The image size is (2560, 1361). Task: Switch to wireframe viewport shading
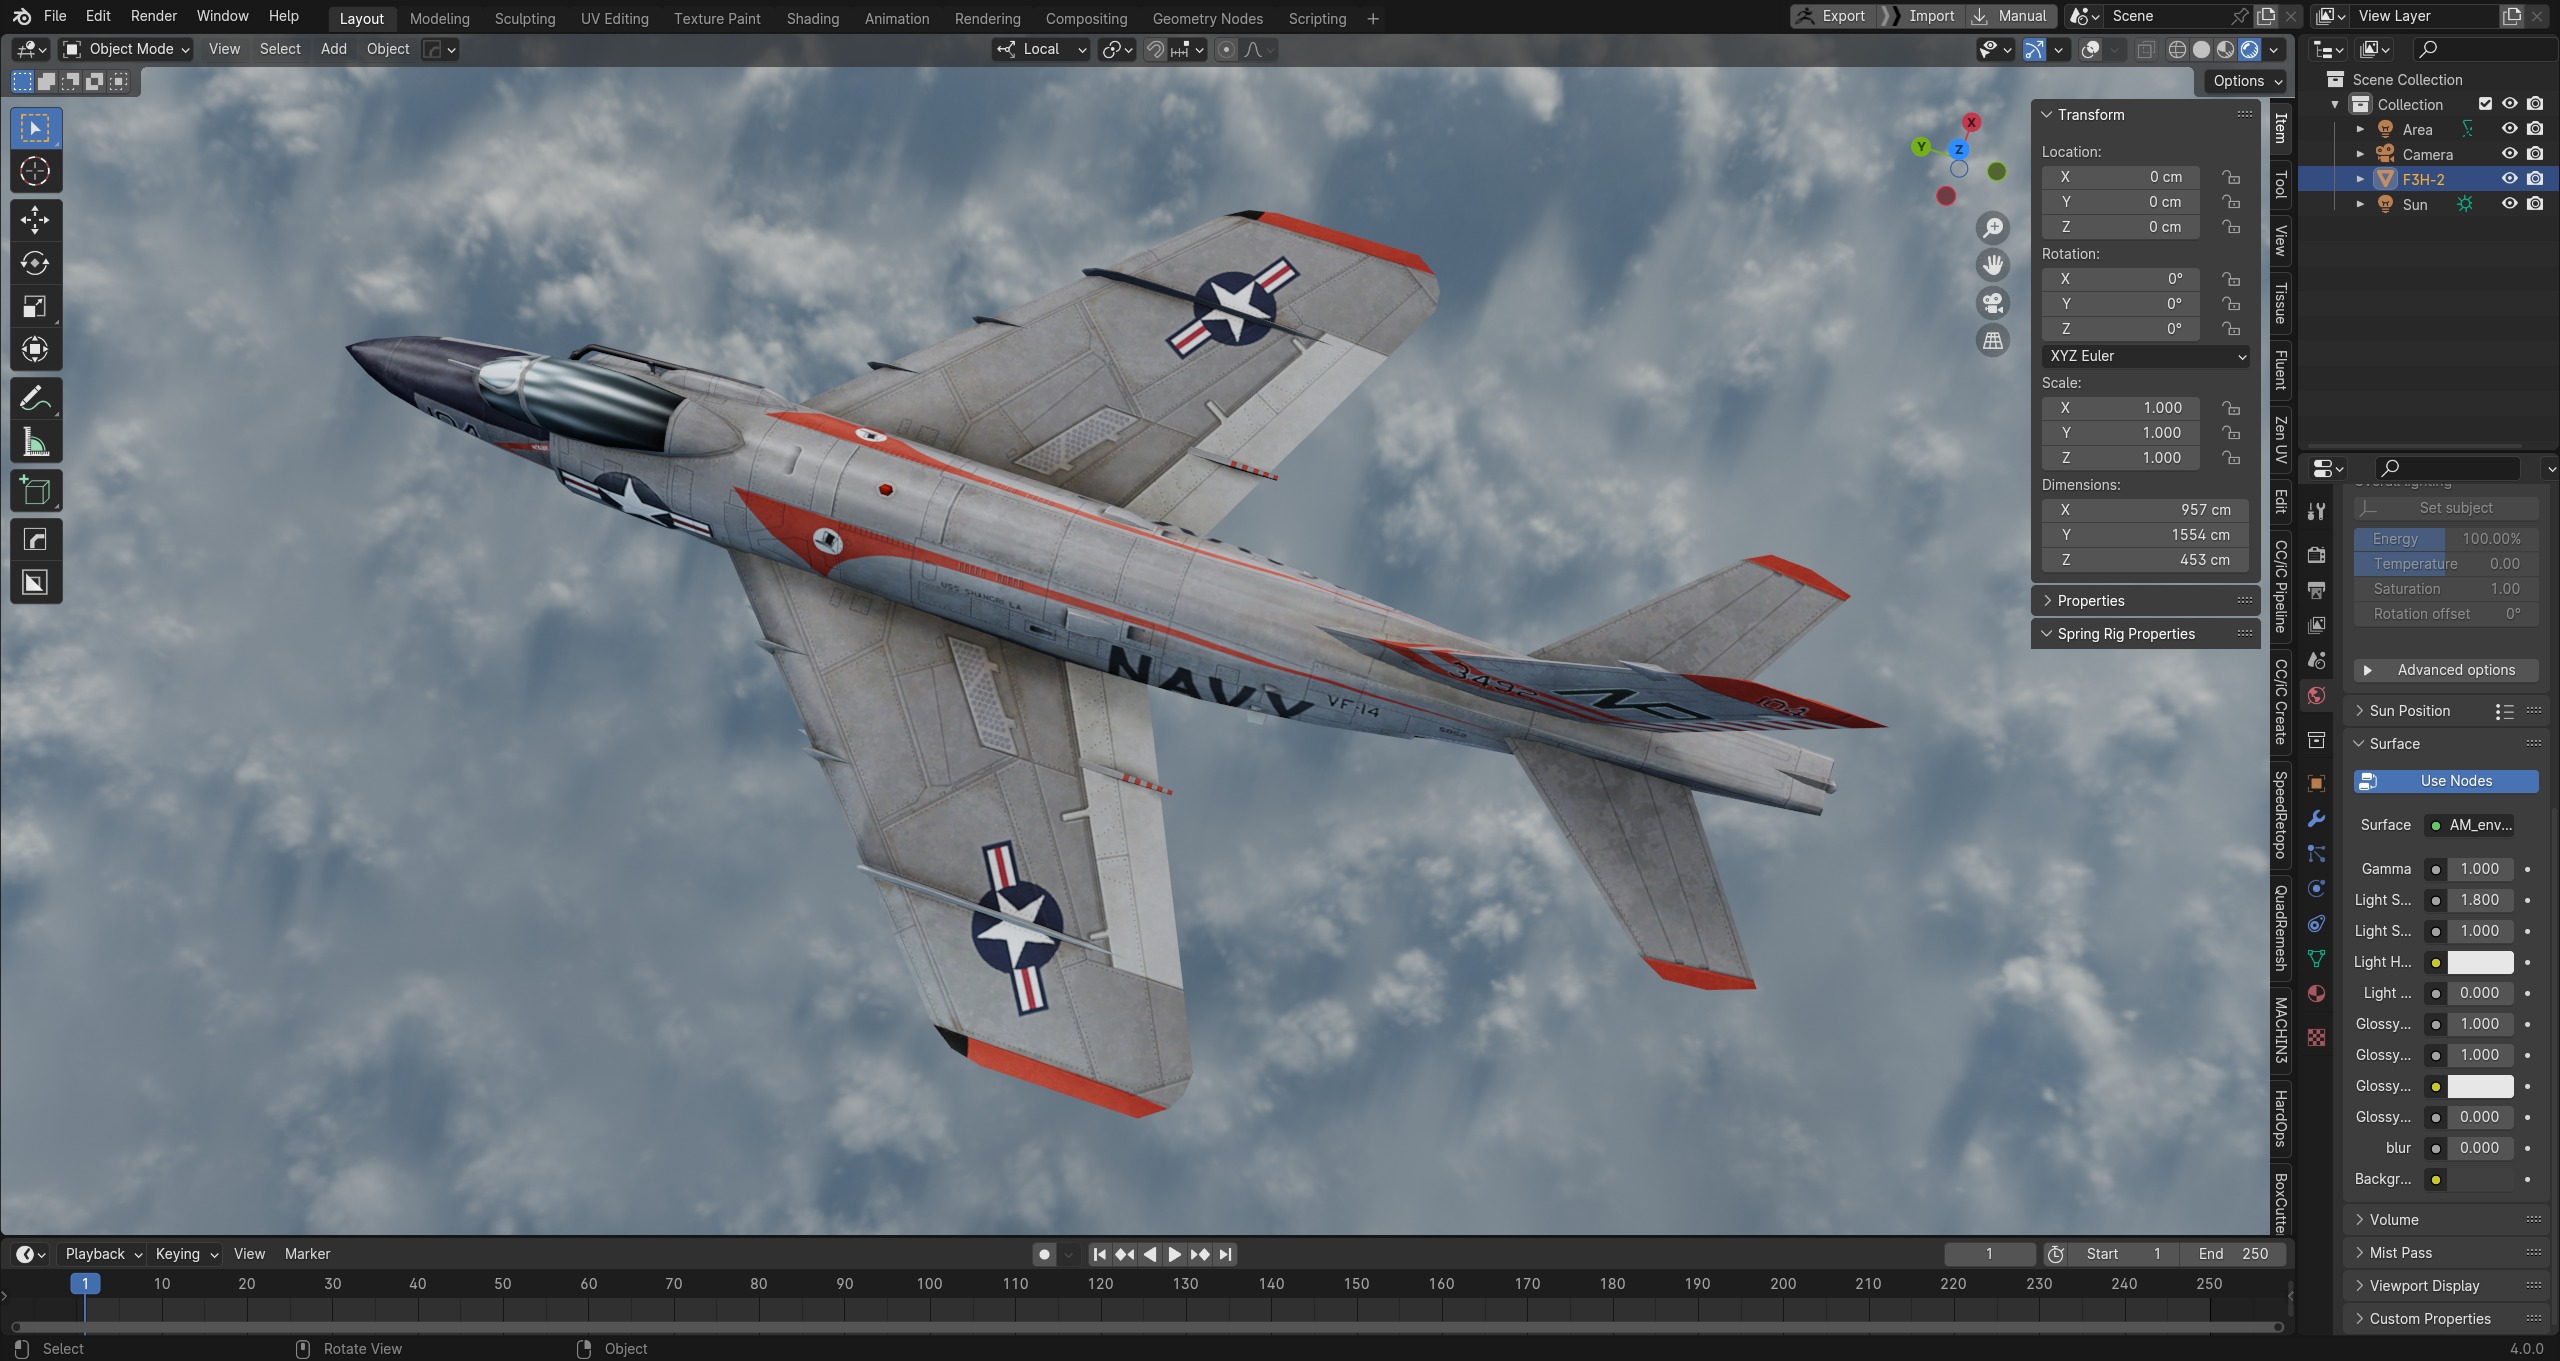click(2177, 50)
